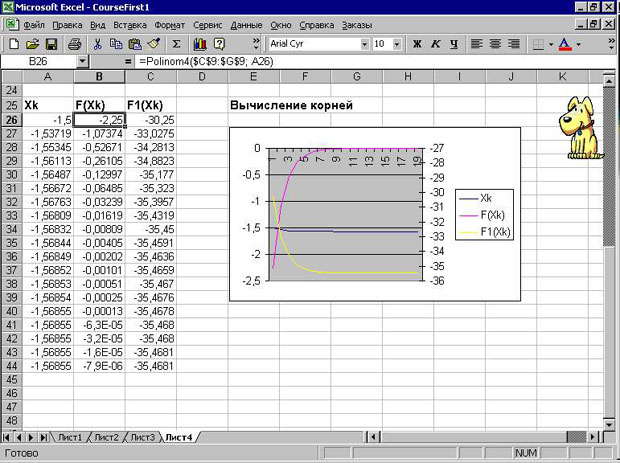Screen dimensions: 620x463
Task: Open the font size dropdown
Action: tap(398, 44)
